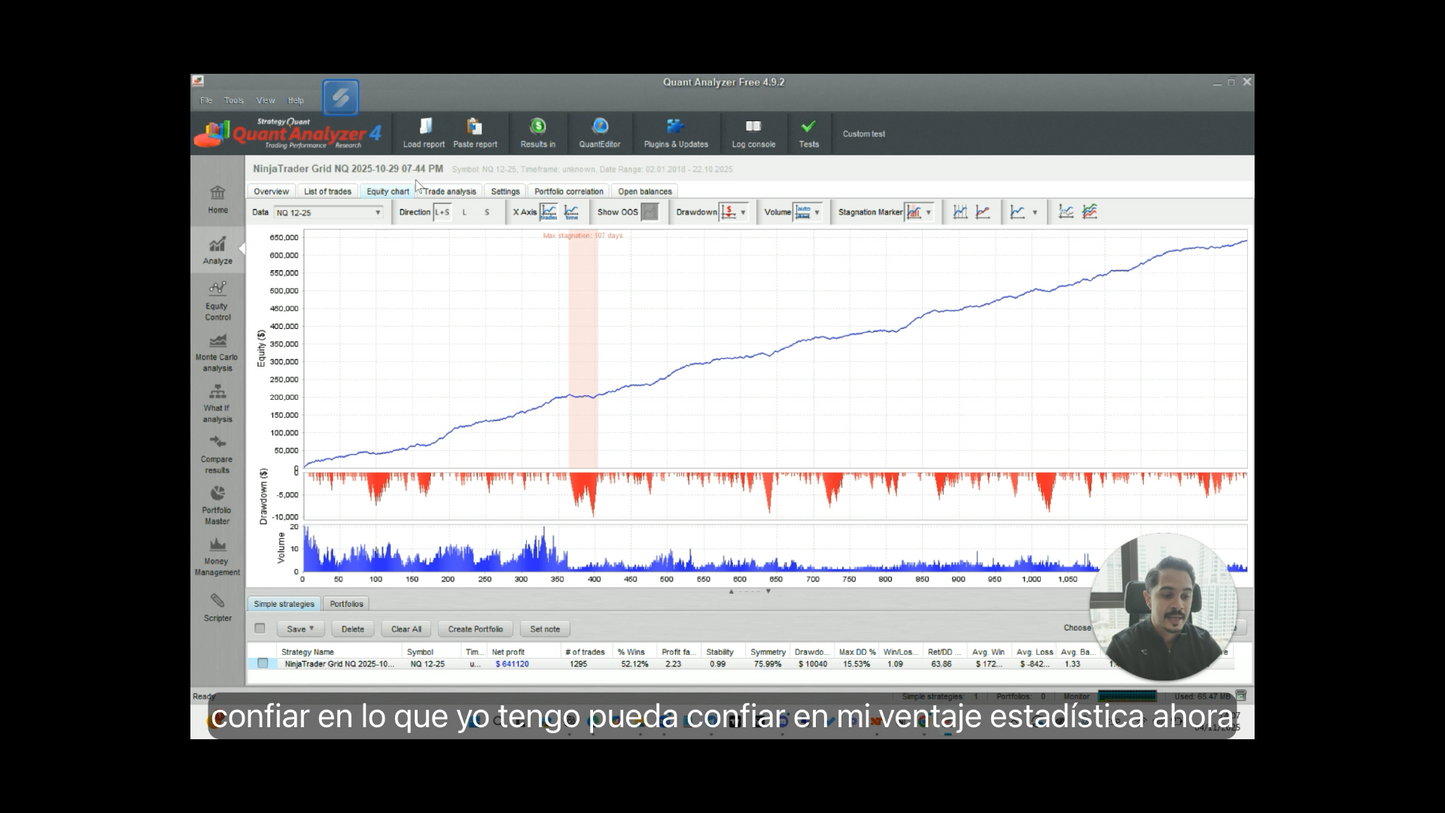Switch to the Portfolio correlation tab
This screenshot has height=813, width=1445.
tap(569, 191)
